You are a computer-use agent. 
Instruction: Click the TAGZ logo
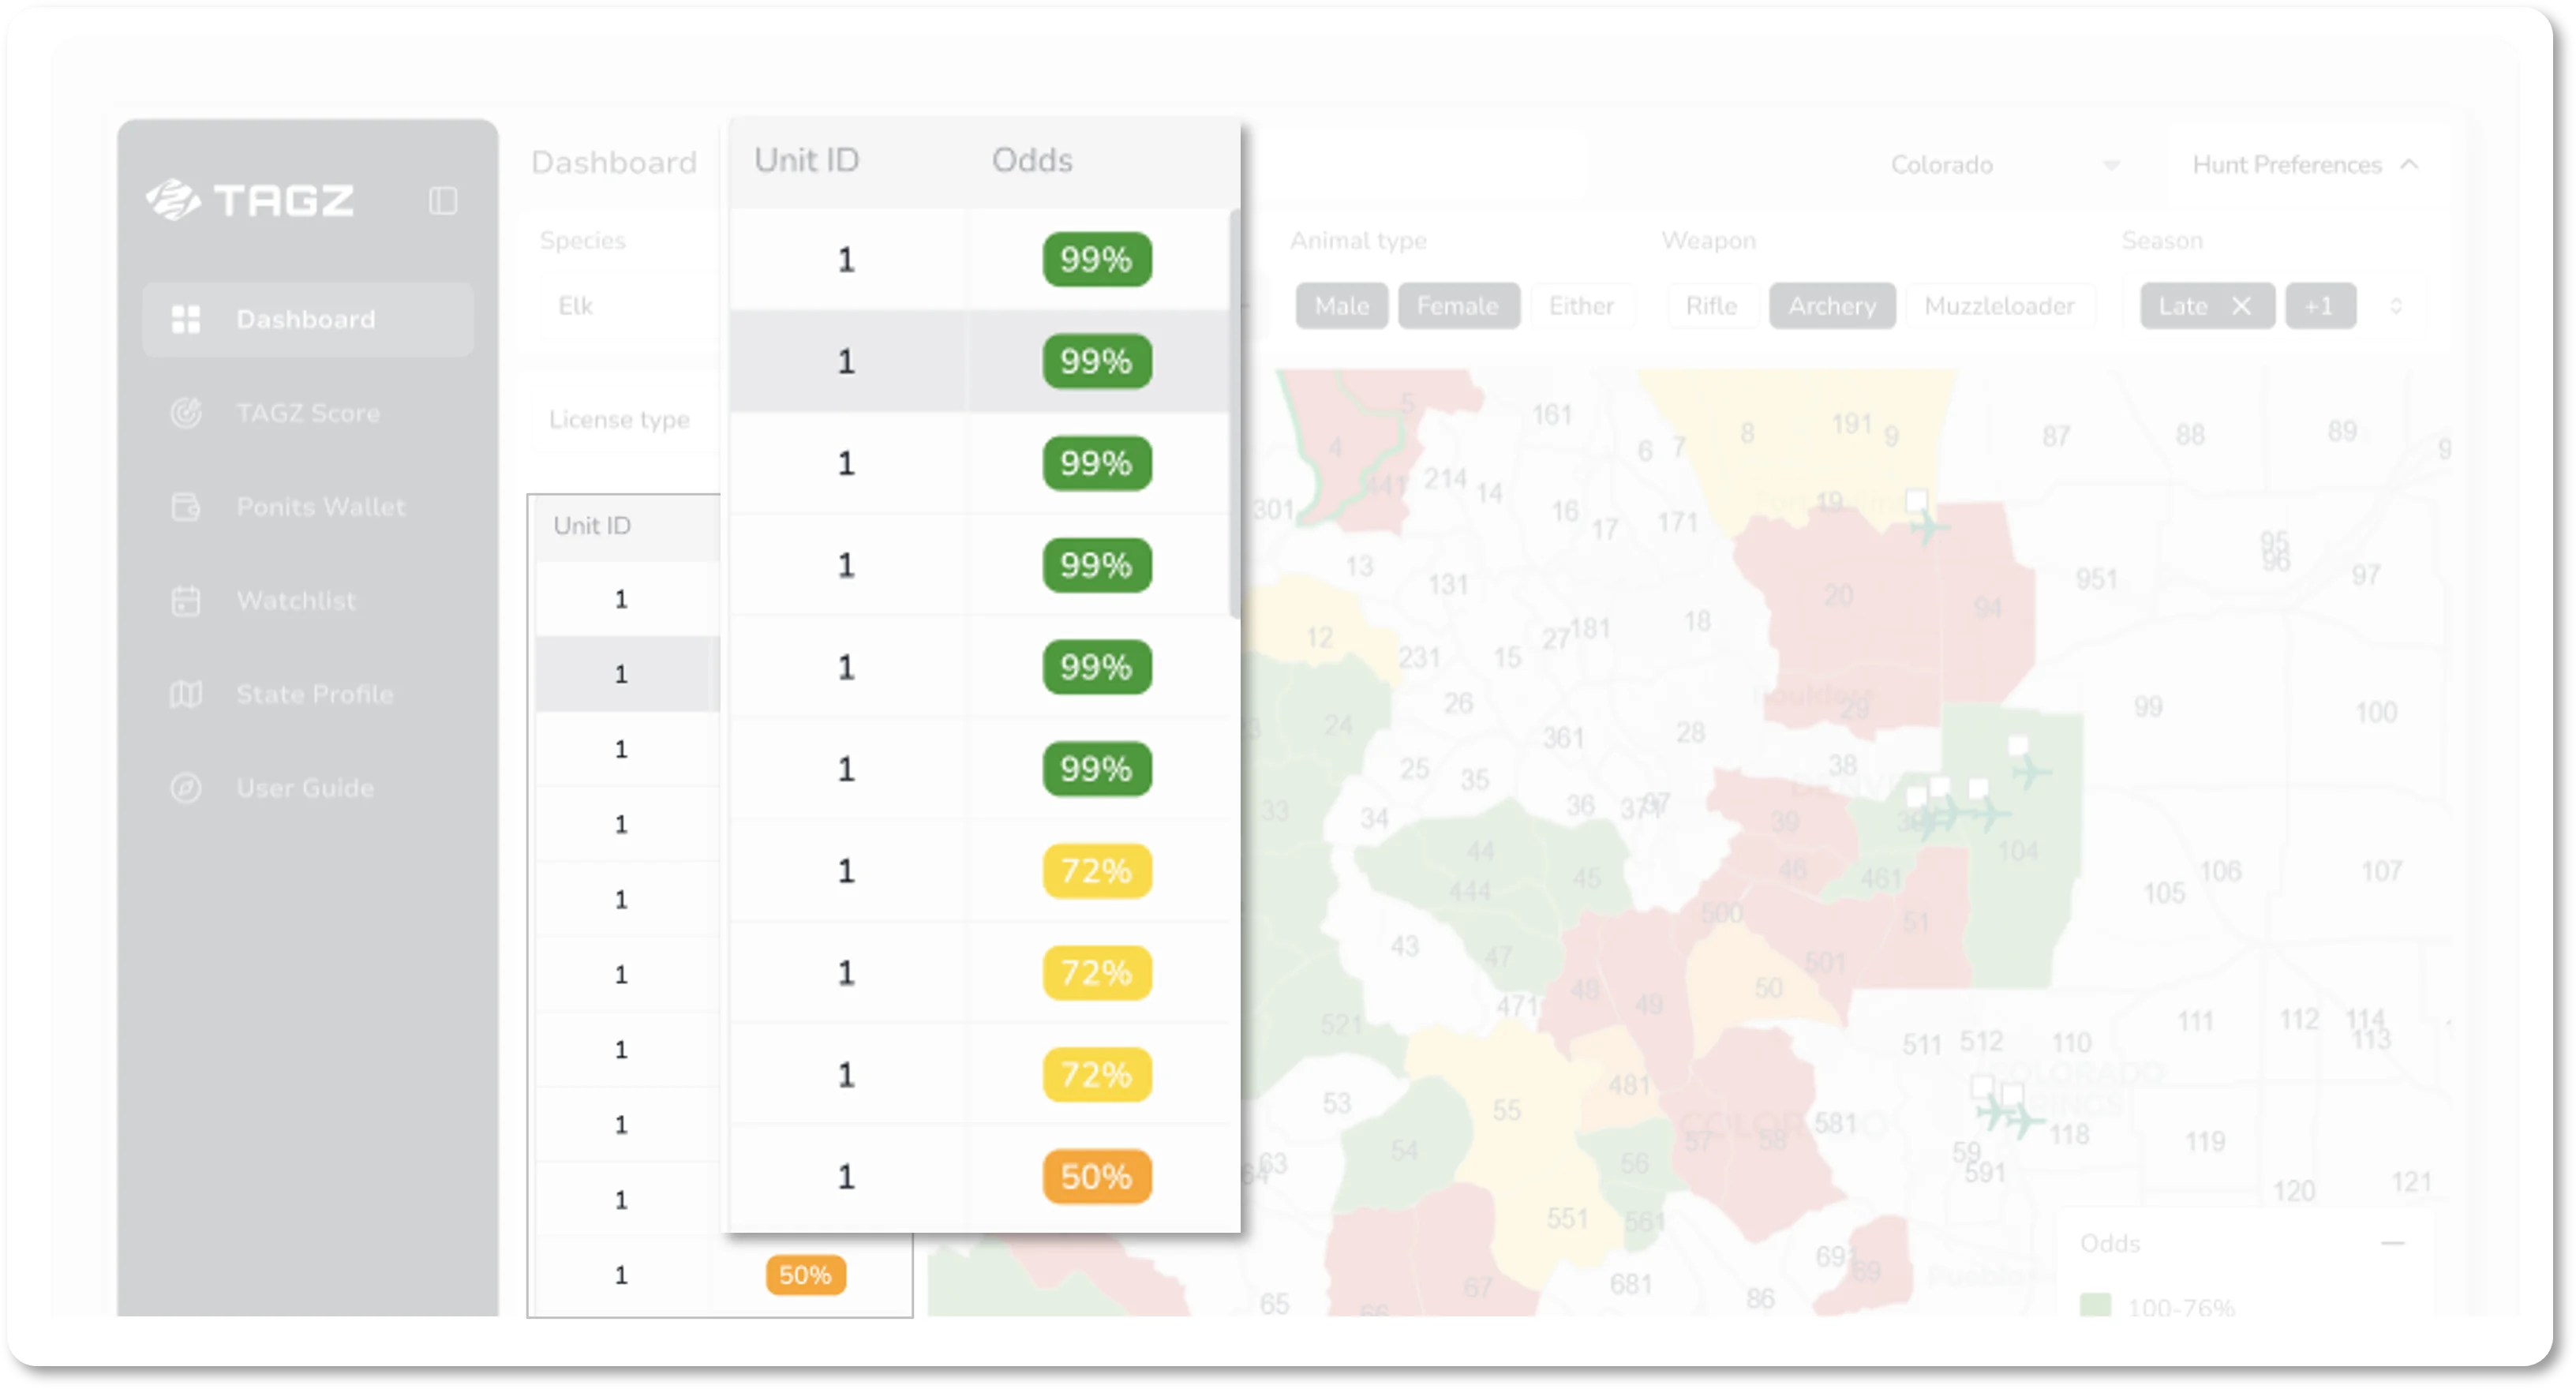pyautogui.click(x=250, y=200)
